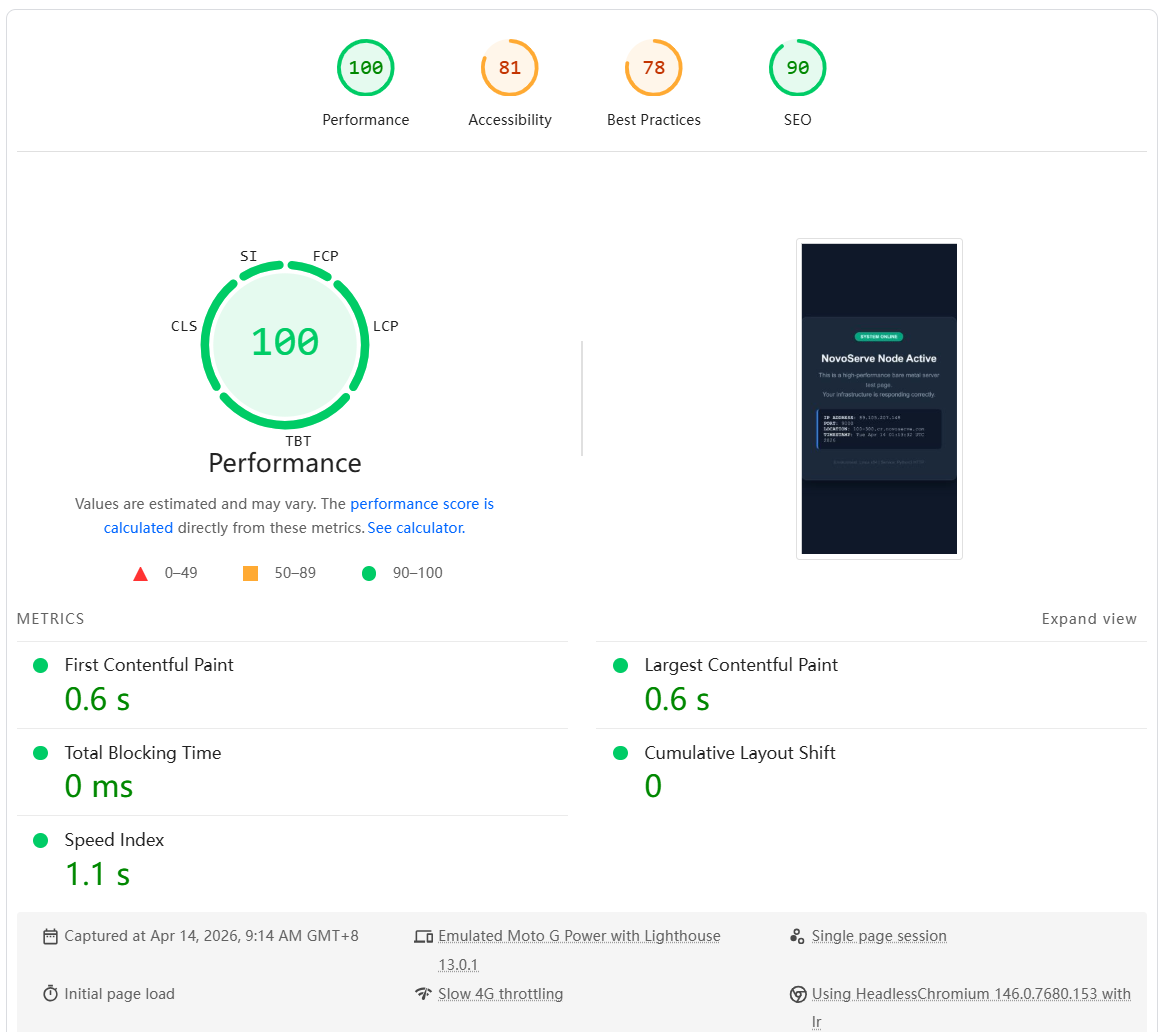Click the stopwatch icon beside Initial page load
1166x1032 pixels.
tap(50, 993)
